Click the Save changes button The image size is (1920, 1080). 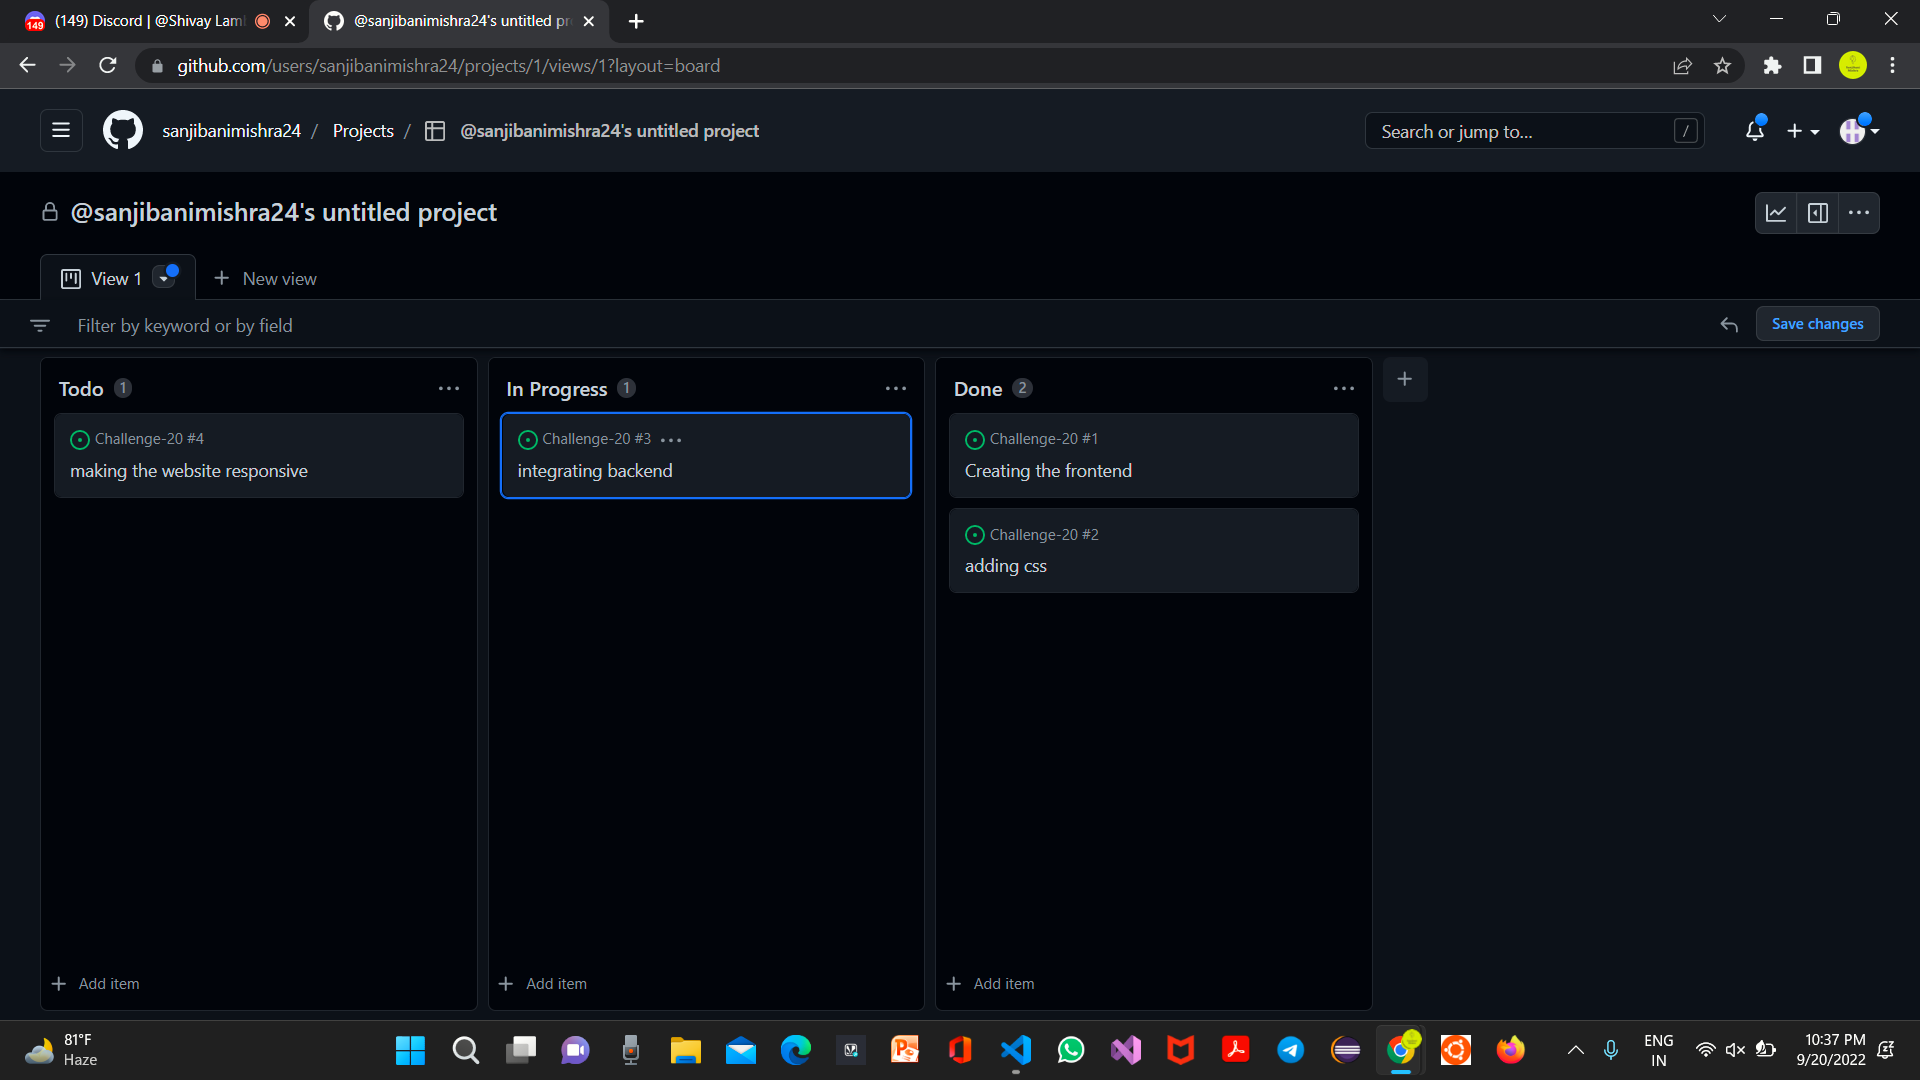[1817, 323]
